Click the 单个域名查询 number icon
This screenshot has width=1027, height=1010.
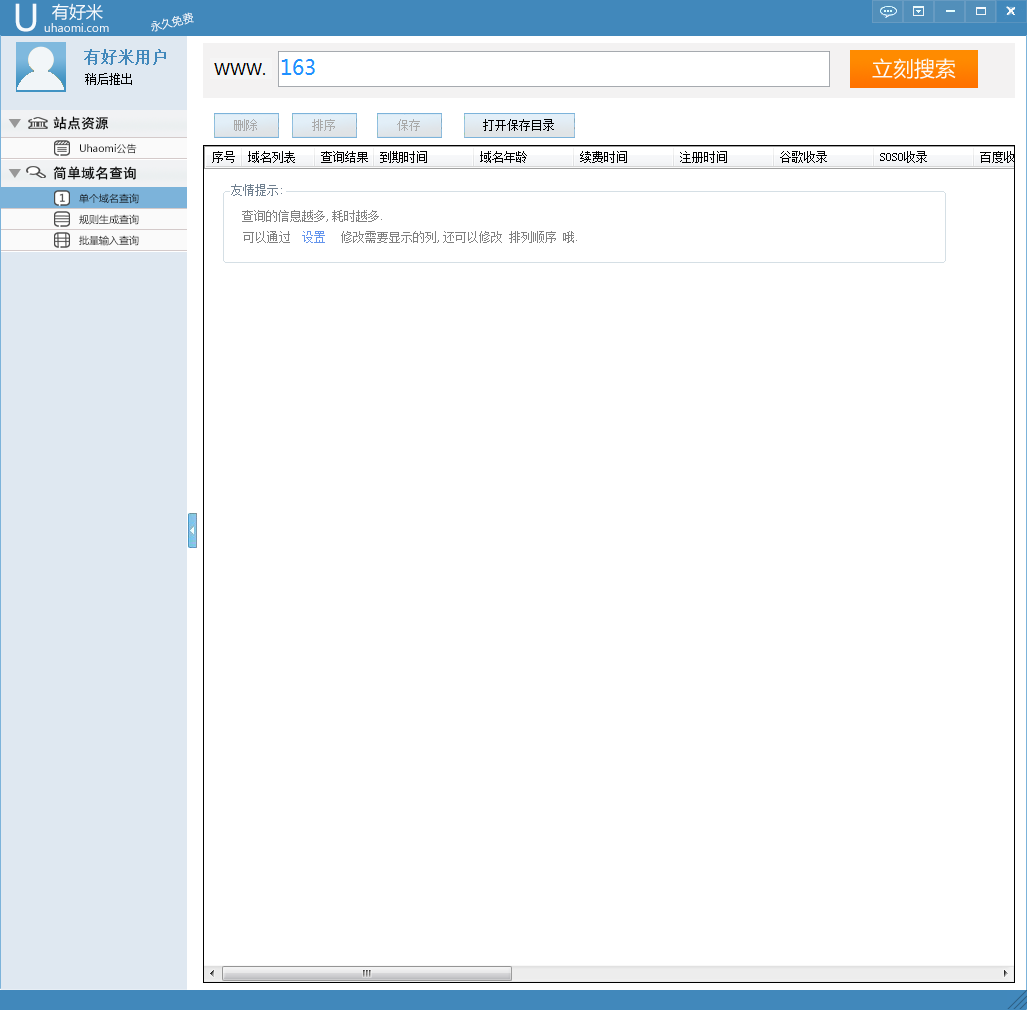pyautogui.click(x=62, y=198)
